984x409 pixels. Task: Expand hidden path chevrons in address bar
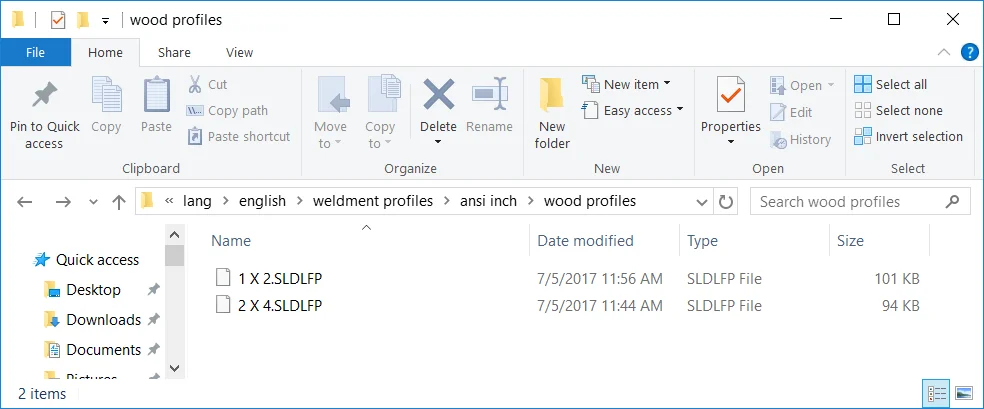168,201
